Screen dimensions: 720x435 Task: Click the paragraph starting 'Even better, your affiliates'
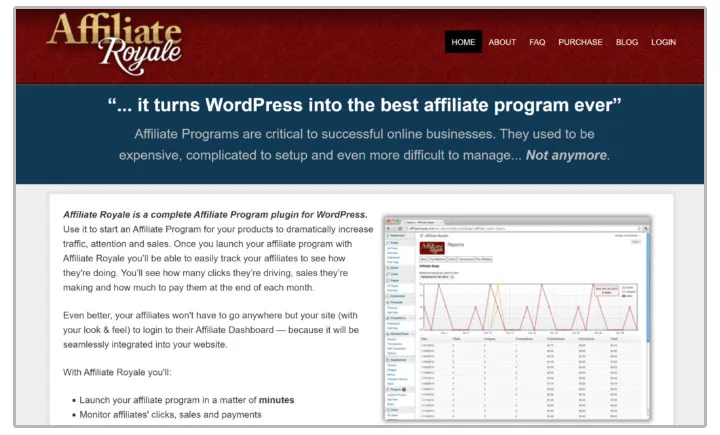(211, 330)
